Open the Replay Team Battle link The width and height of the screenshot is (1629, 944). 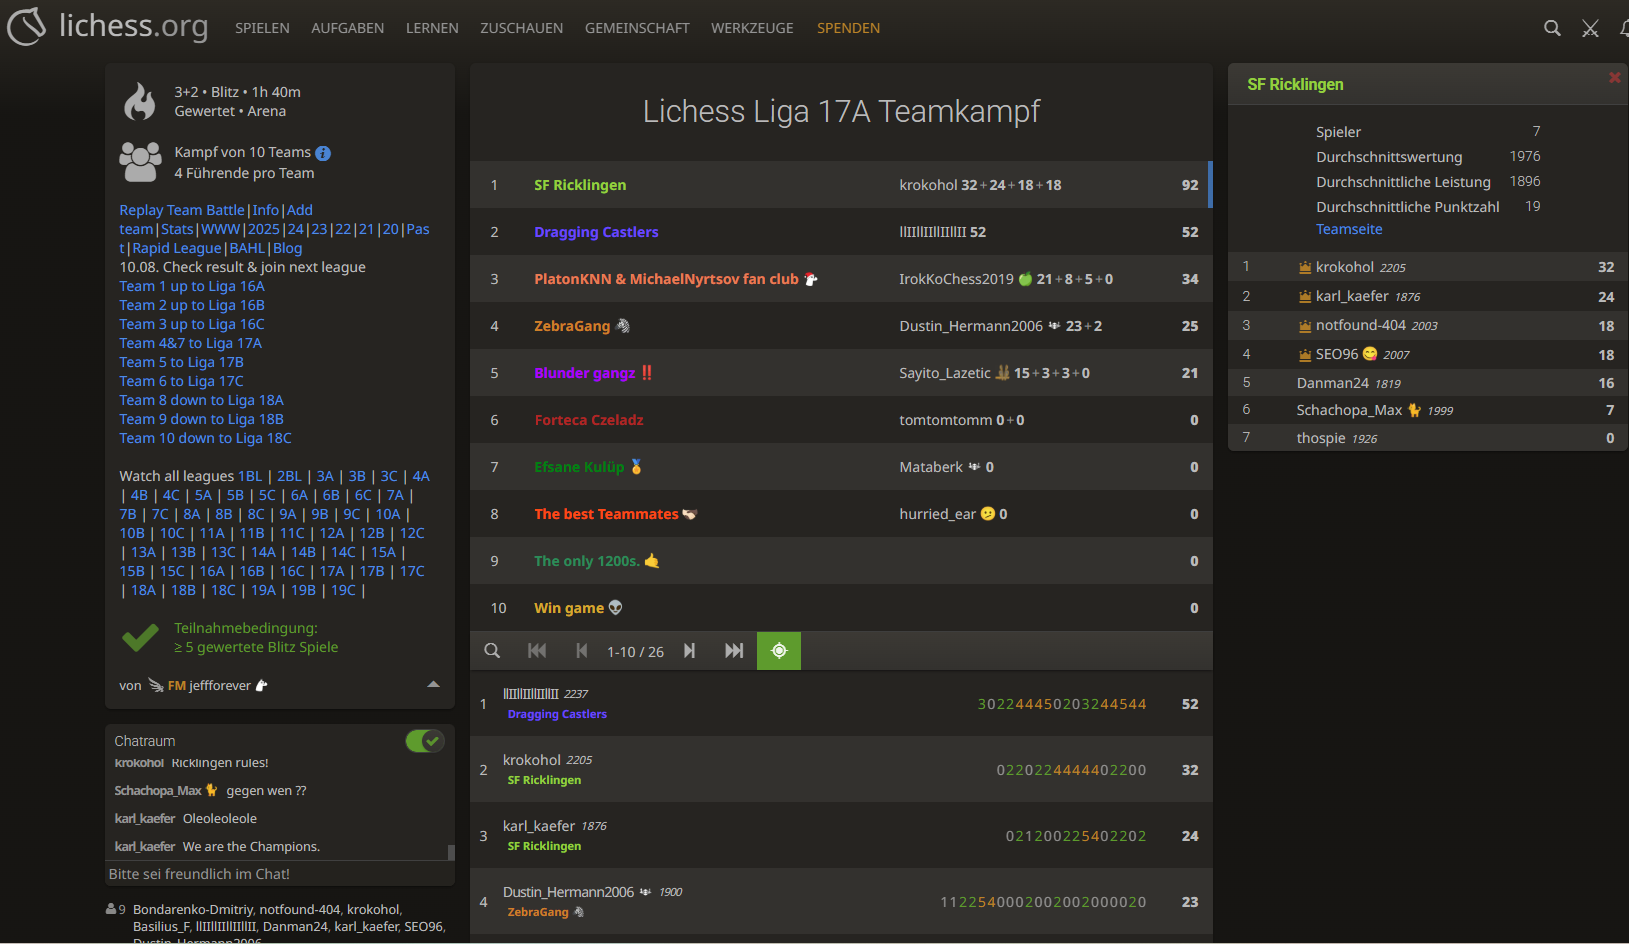tap(182, 210)
